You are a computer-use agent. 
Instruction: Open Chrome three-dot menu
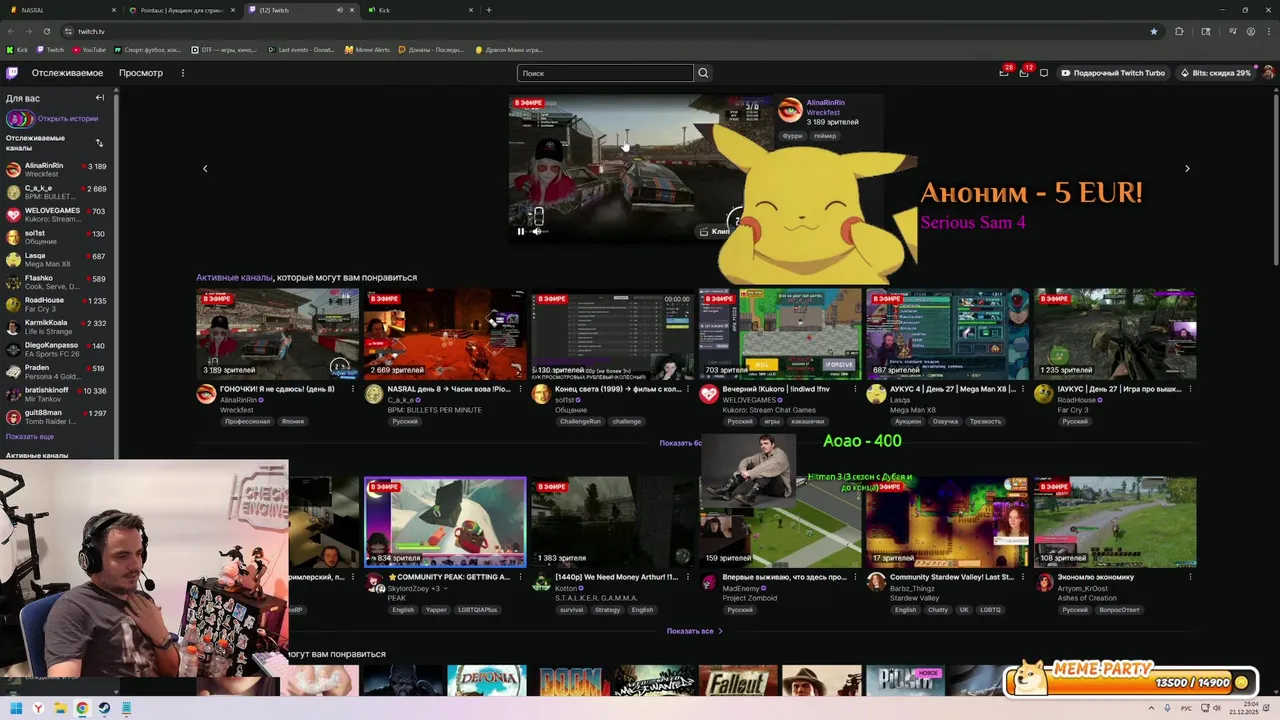pyautogui.click(x=1269, y=31)
